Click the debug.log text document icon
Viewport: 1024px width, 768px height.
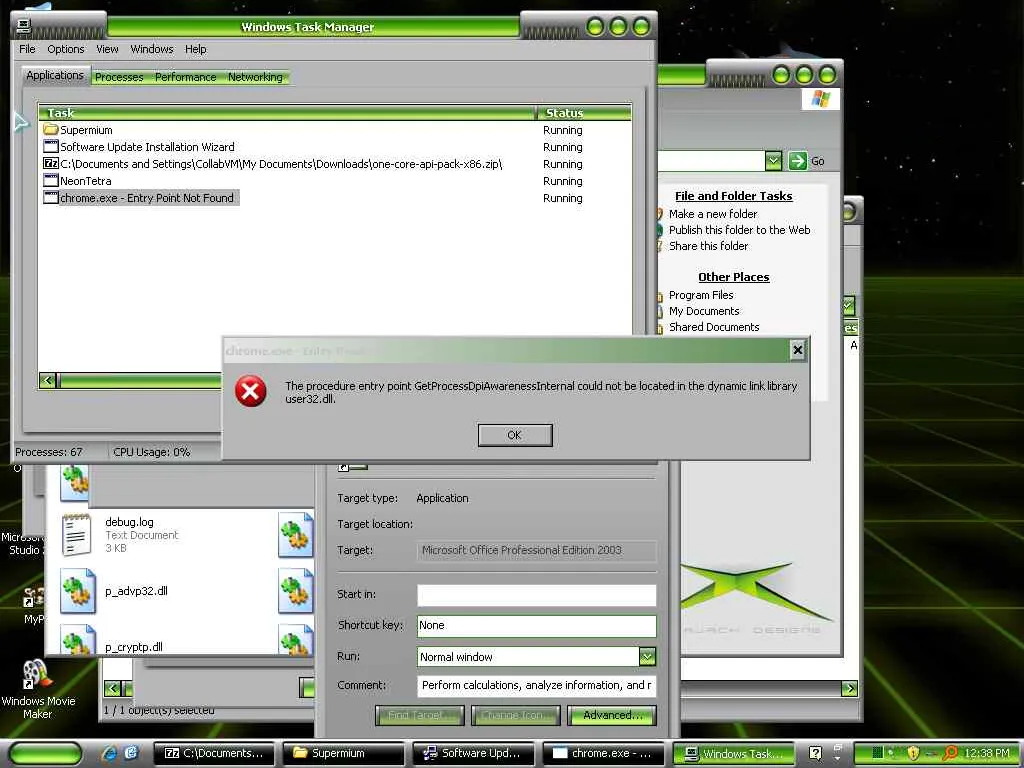[76, 535]
